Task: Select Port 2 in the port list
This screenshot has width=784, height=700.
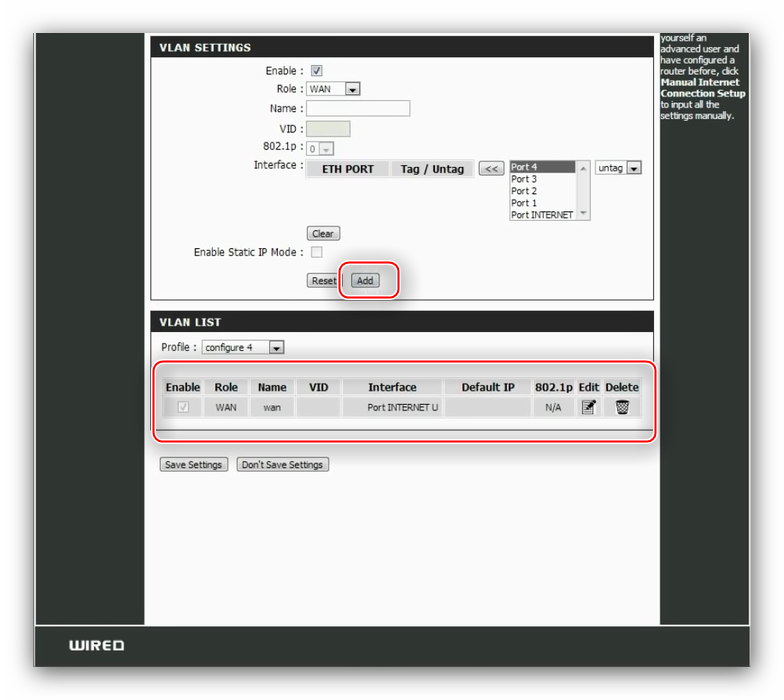Action: point(542,191)
